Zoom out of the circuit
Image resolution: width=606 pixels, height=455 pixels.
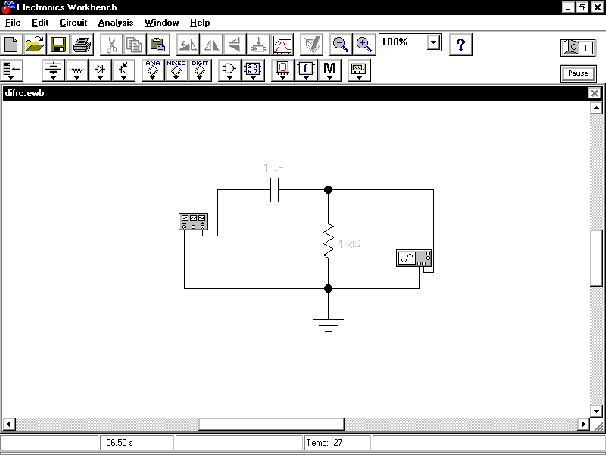[x=340, y=44]
